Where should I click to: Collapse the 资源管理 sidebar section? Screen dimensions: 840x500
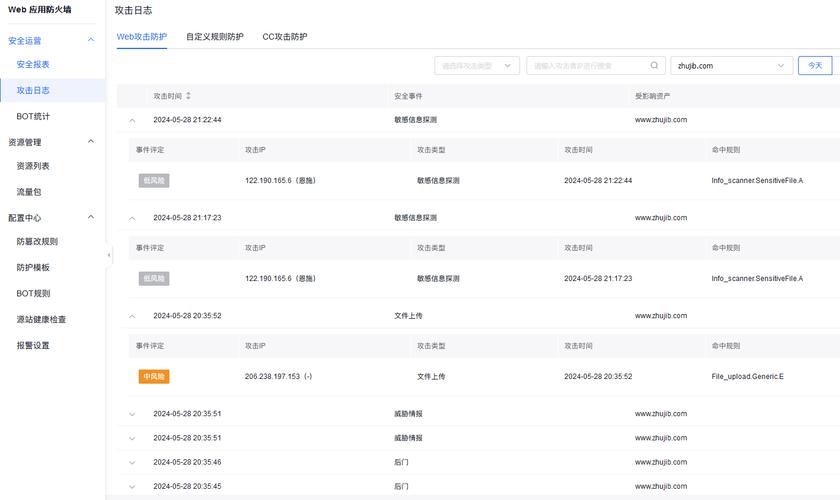tap(91, 142)
